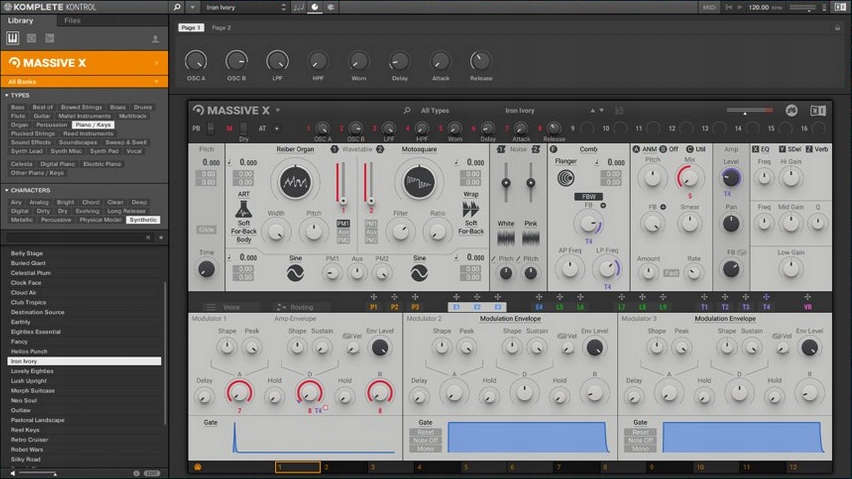Click the user content icon in Library
The height and width of the screenshot is (479, 852).
point(155,39)
